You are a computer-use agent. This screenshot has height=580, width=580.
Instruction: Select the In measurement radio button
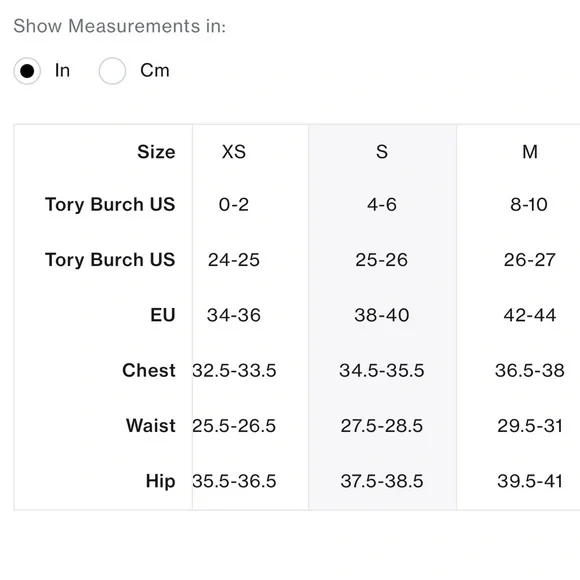tap(27, 71)
